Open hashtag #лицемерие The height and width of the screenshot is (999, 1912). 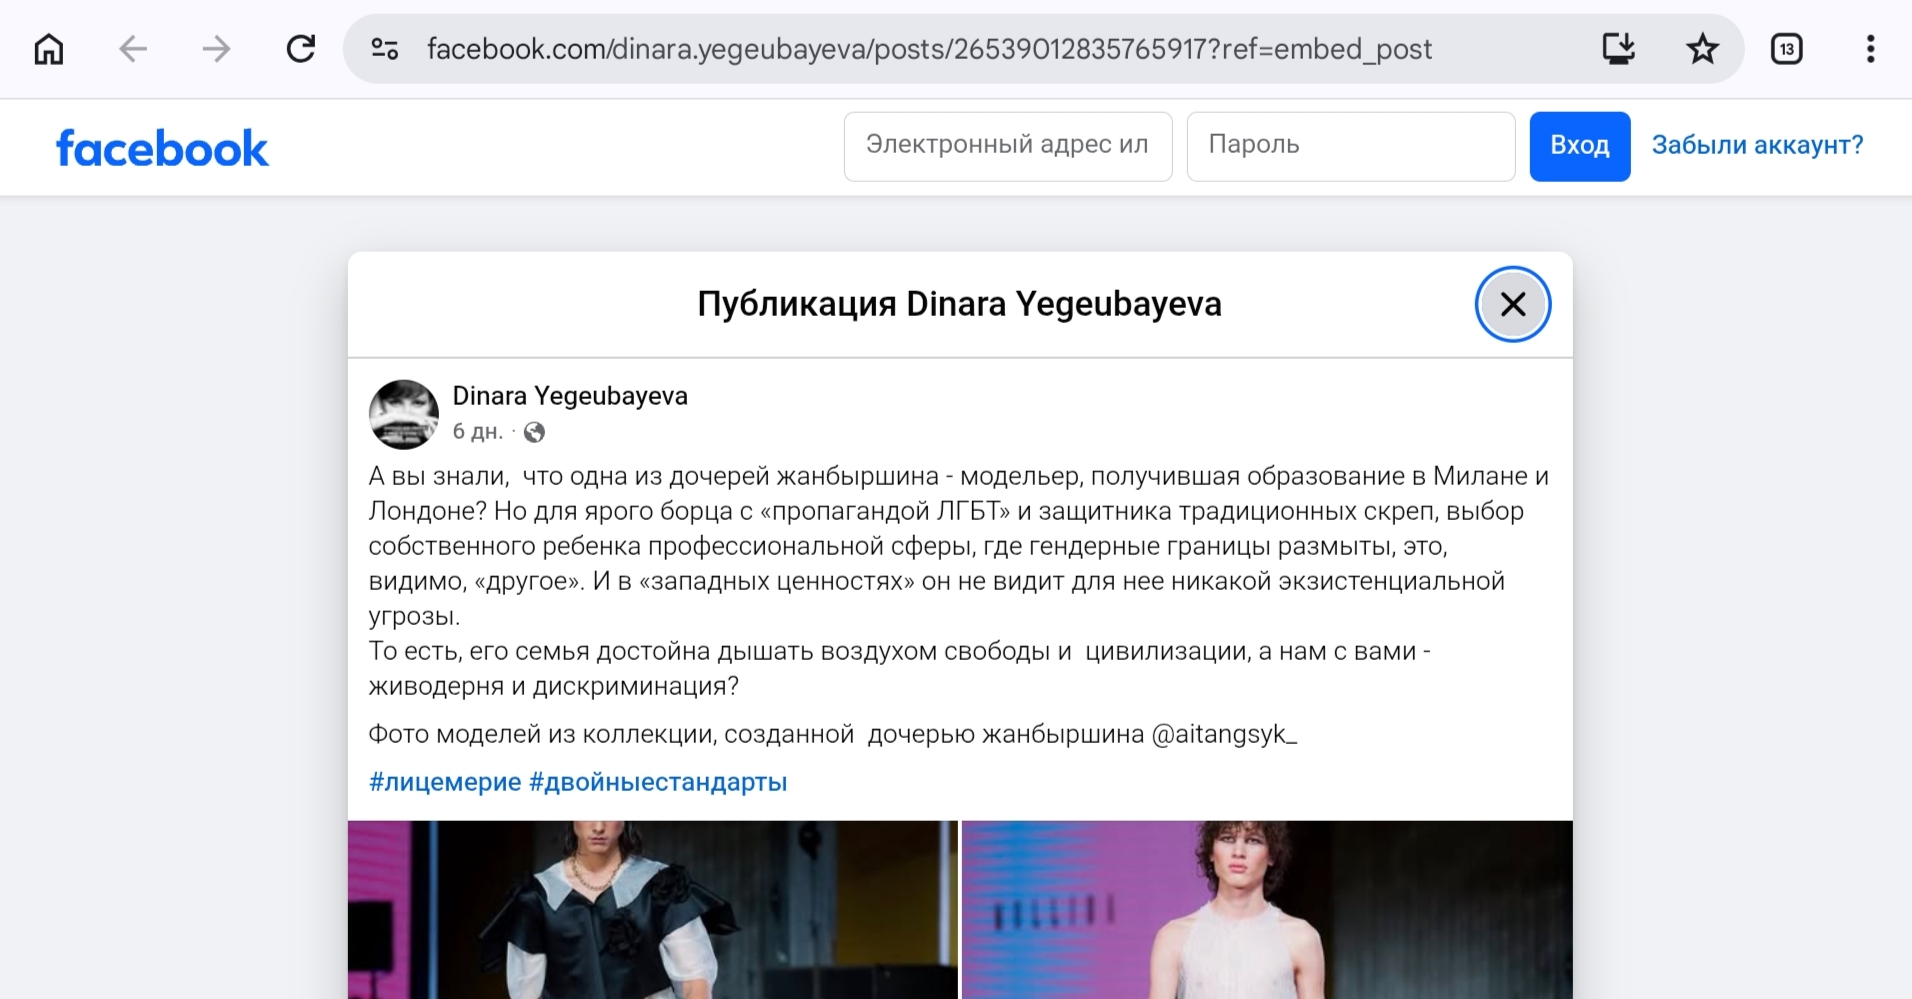(445, 782)
